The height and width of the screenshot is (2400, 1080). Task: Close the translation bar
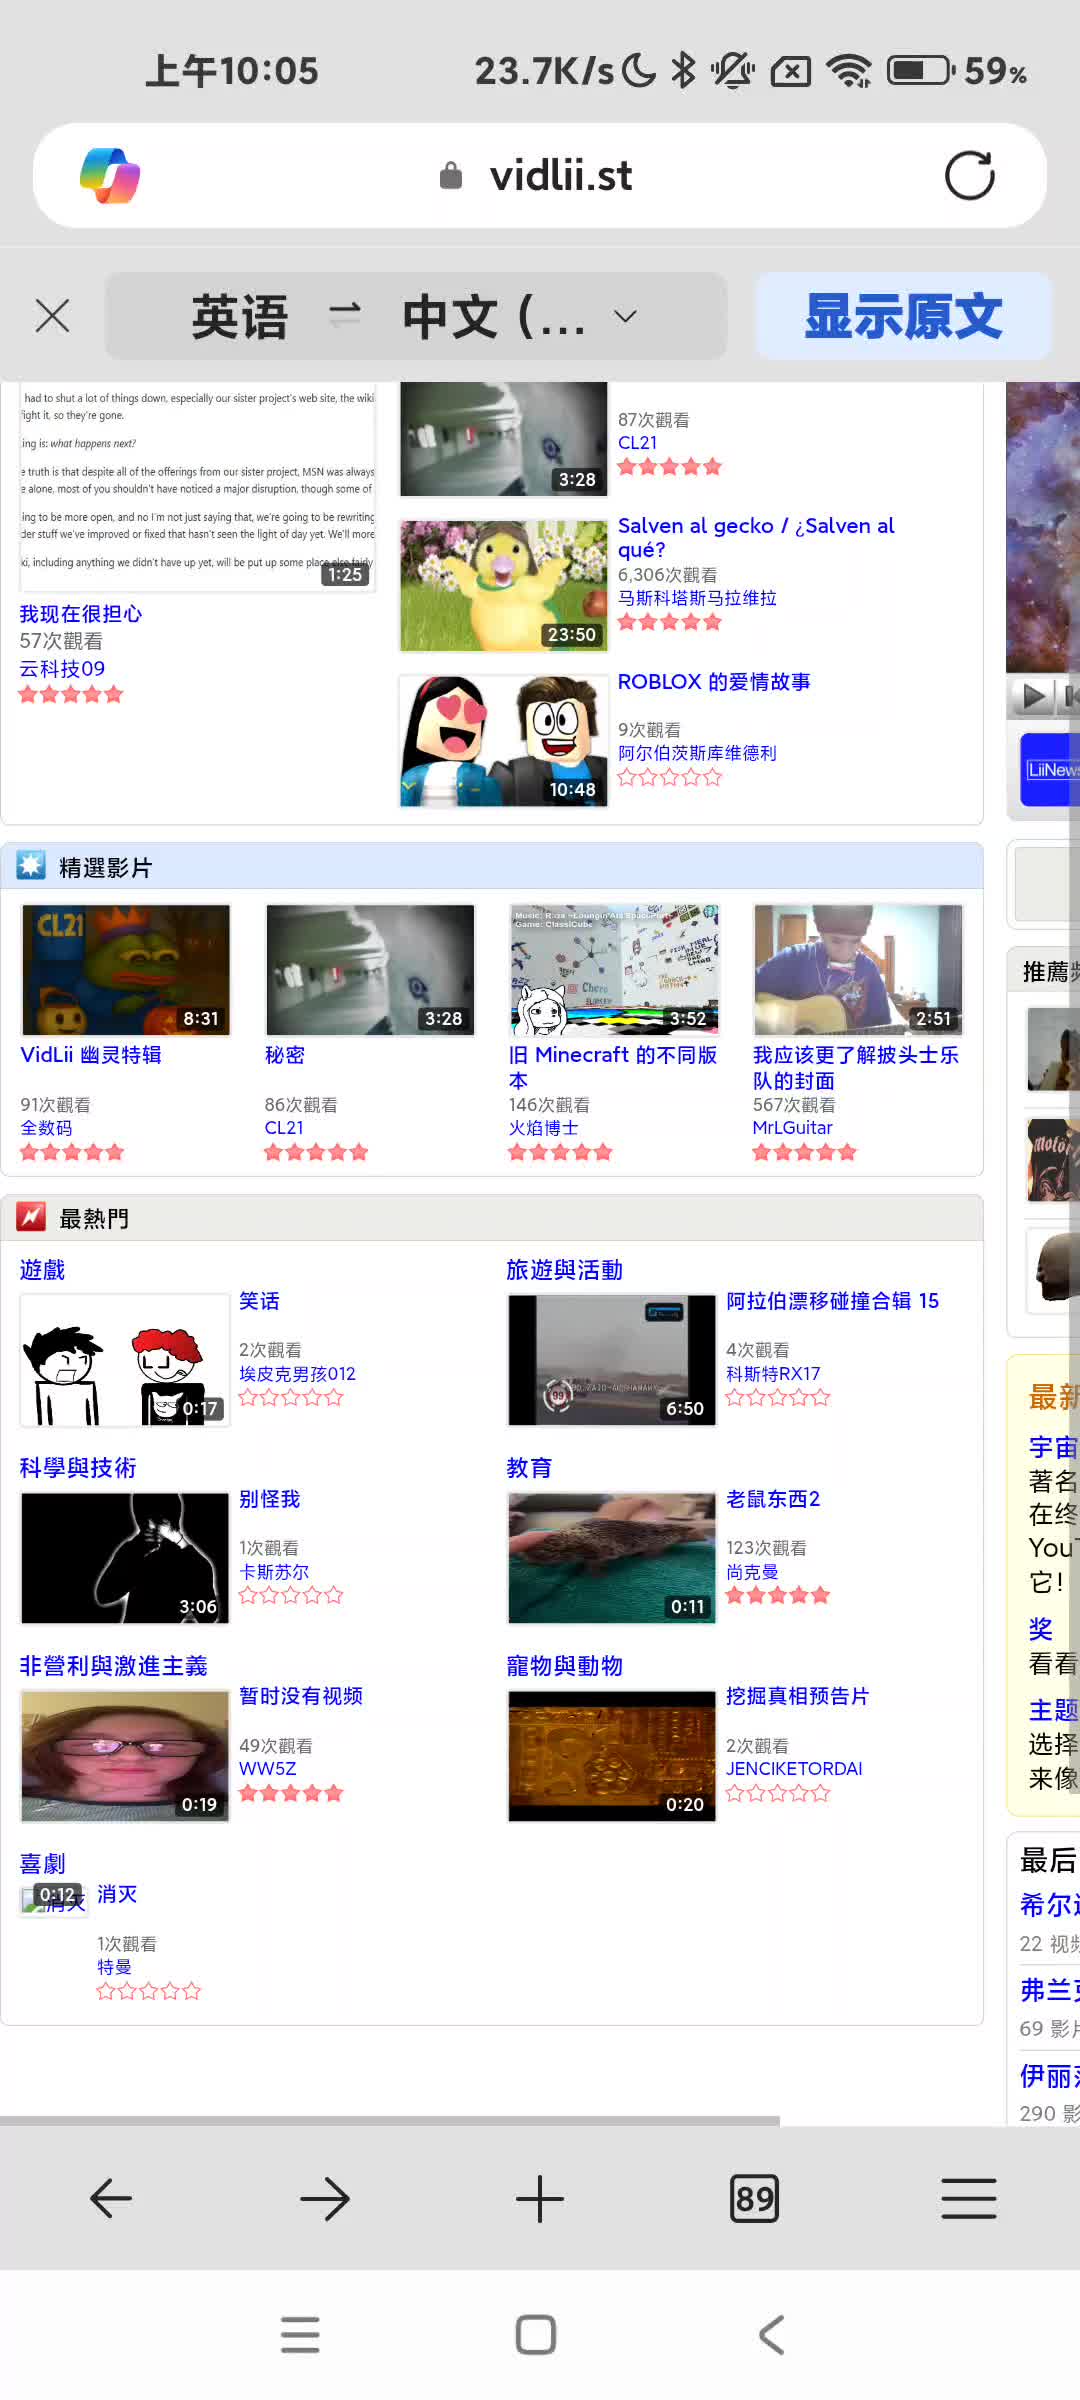52,316
